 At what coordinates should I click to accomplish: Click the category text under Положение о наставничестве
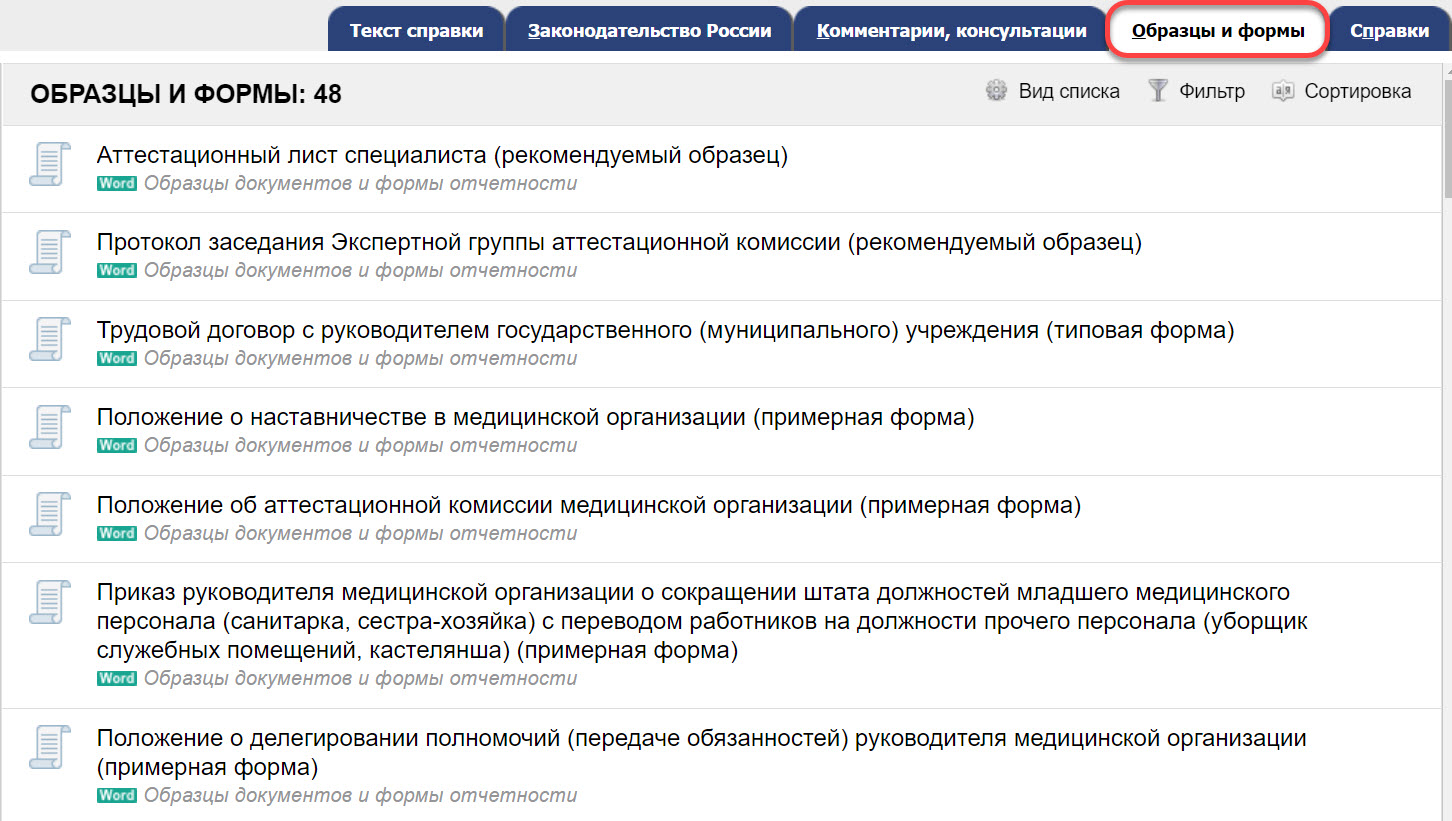(361, 446)
